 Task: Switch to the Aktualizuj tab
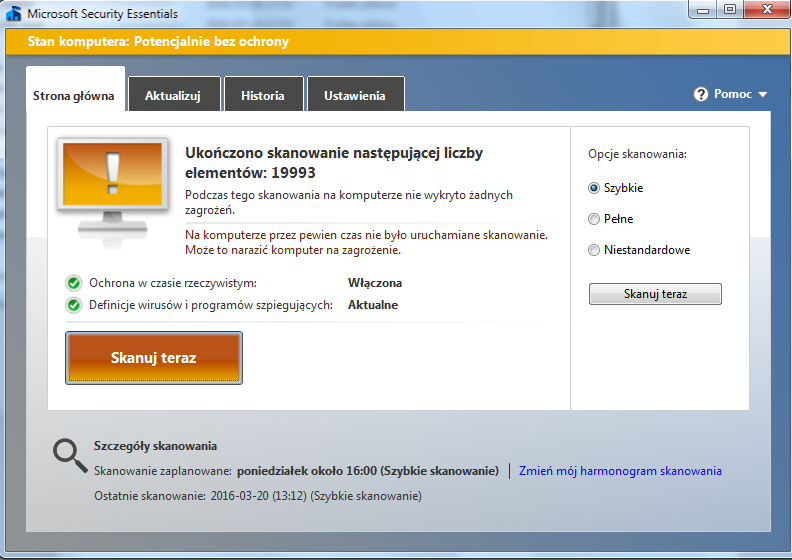click(173, 95)
